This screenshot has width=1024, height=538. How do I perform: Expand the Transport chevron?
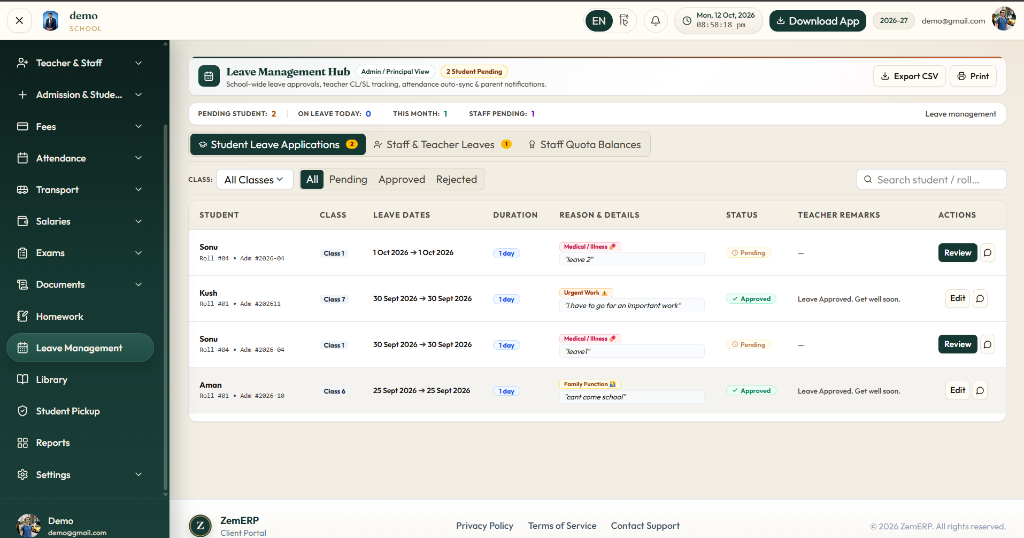(x=138, y=190)
